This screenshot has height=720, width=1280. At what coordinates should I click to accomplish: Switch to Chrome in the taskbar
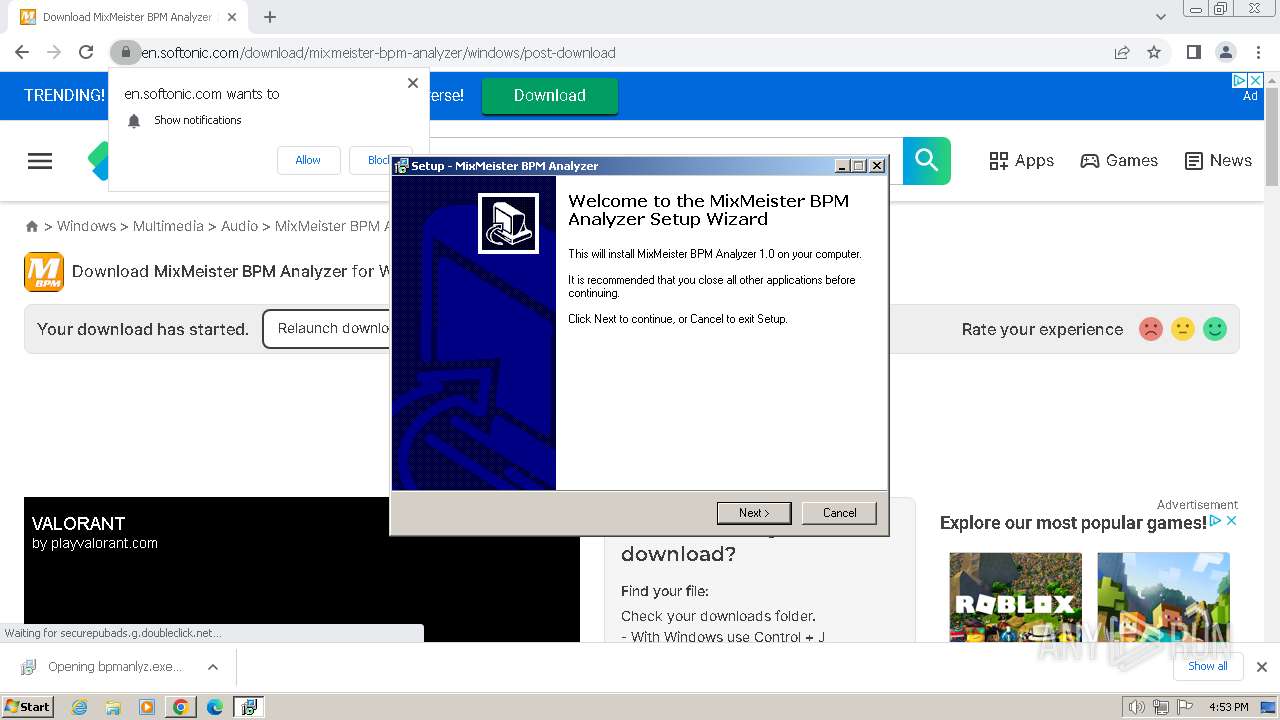point(181,707)
